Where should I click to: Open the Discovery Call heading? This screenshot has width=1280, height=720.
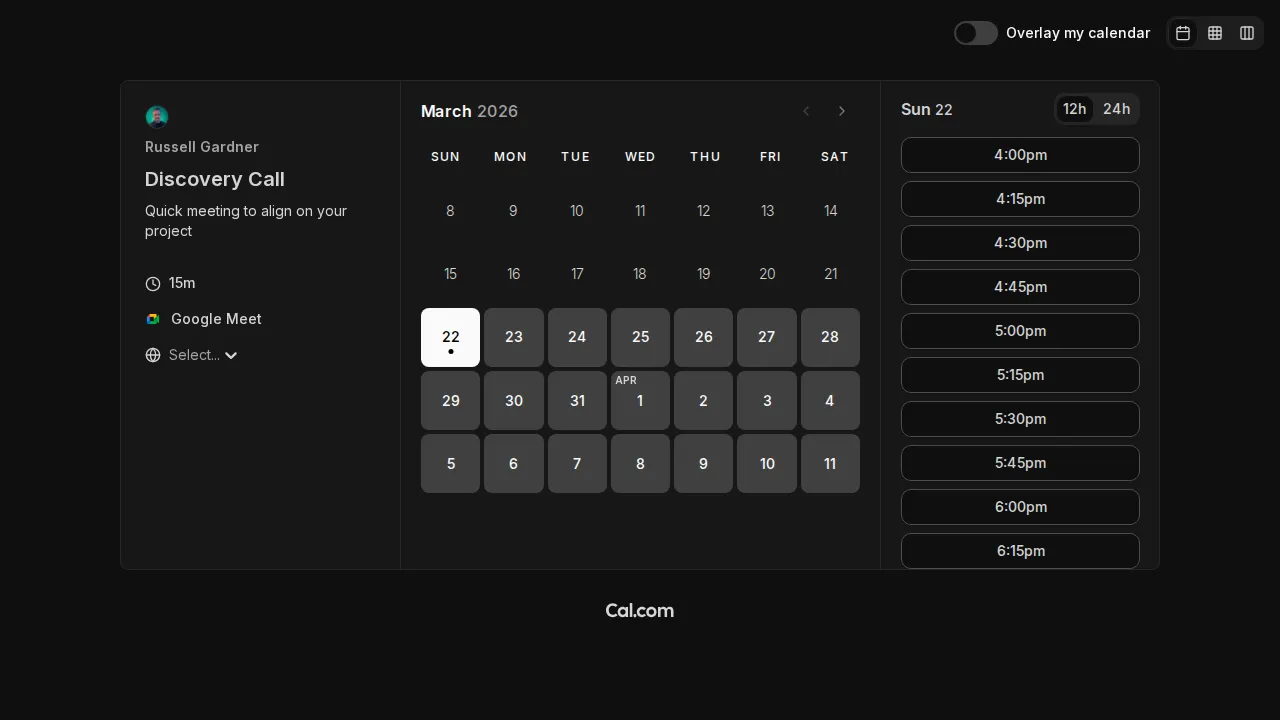coord(214,179)
